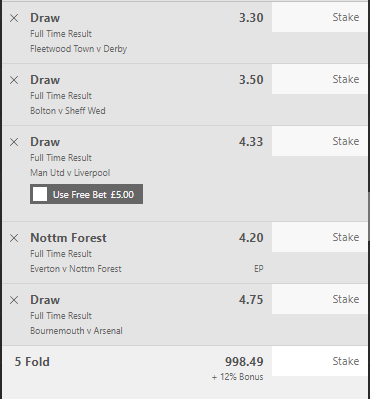370x399 pixels.
Task: Remove the Man Utd v Liverpool draw selection
Action: coord(14,142)
